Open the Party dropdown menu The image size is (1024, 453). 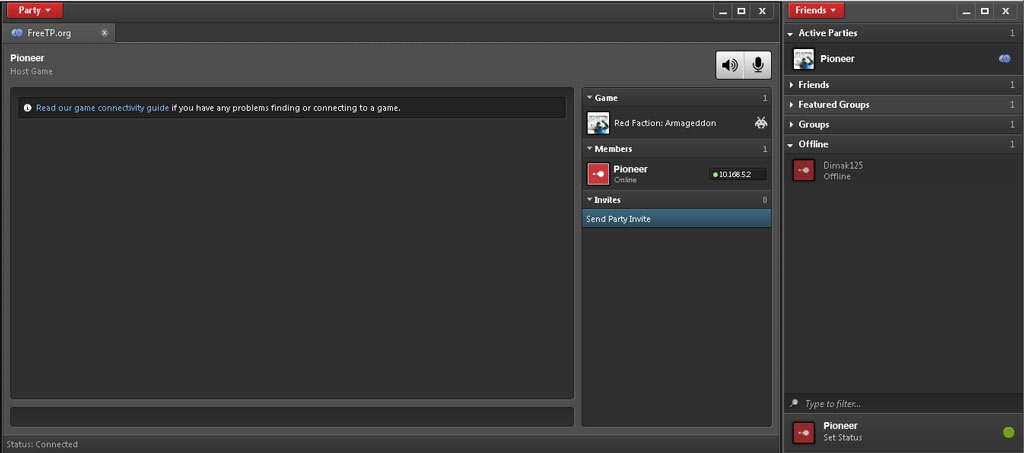click(35, 10)
